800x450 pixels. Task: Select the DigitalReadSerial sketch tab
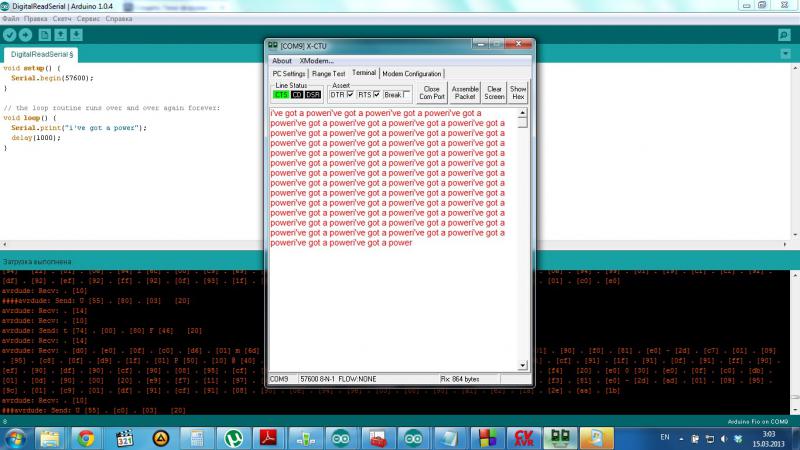coord(41,54)
